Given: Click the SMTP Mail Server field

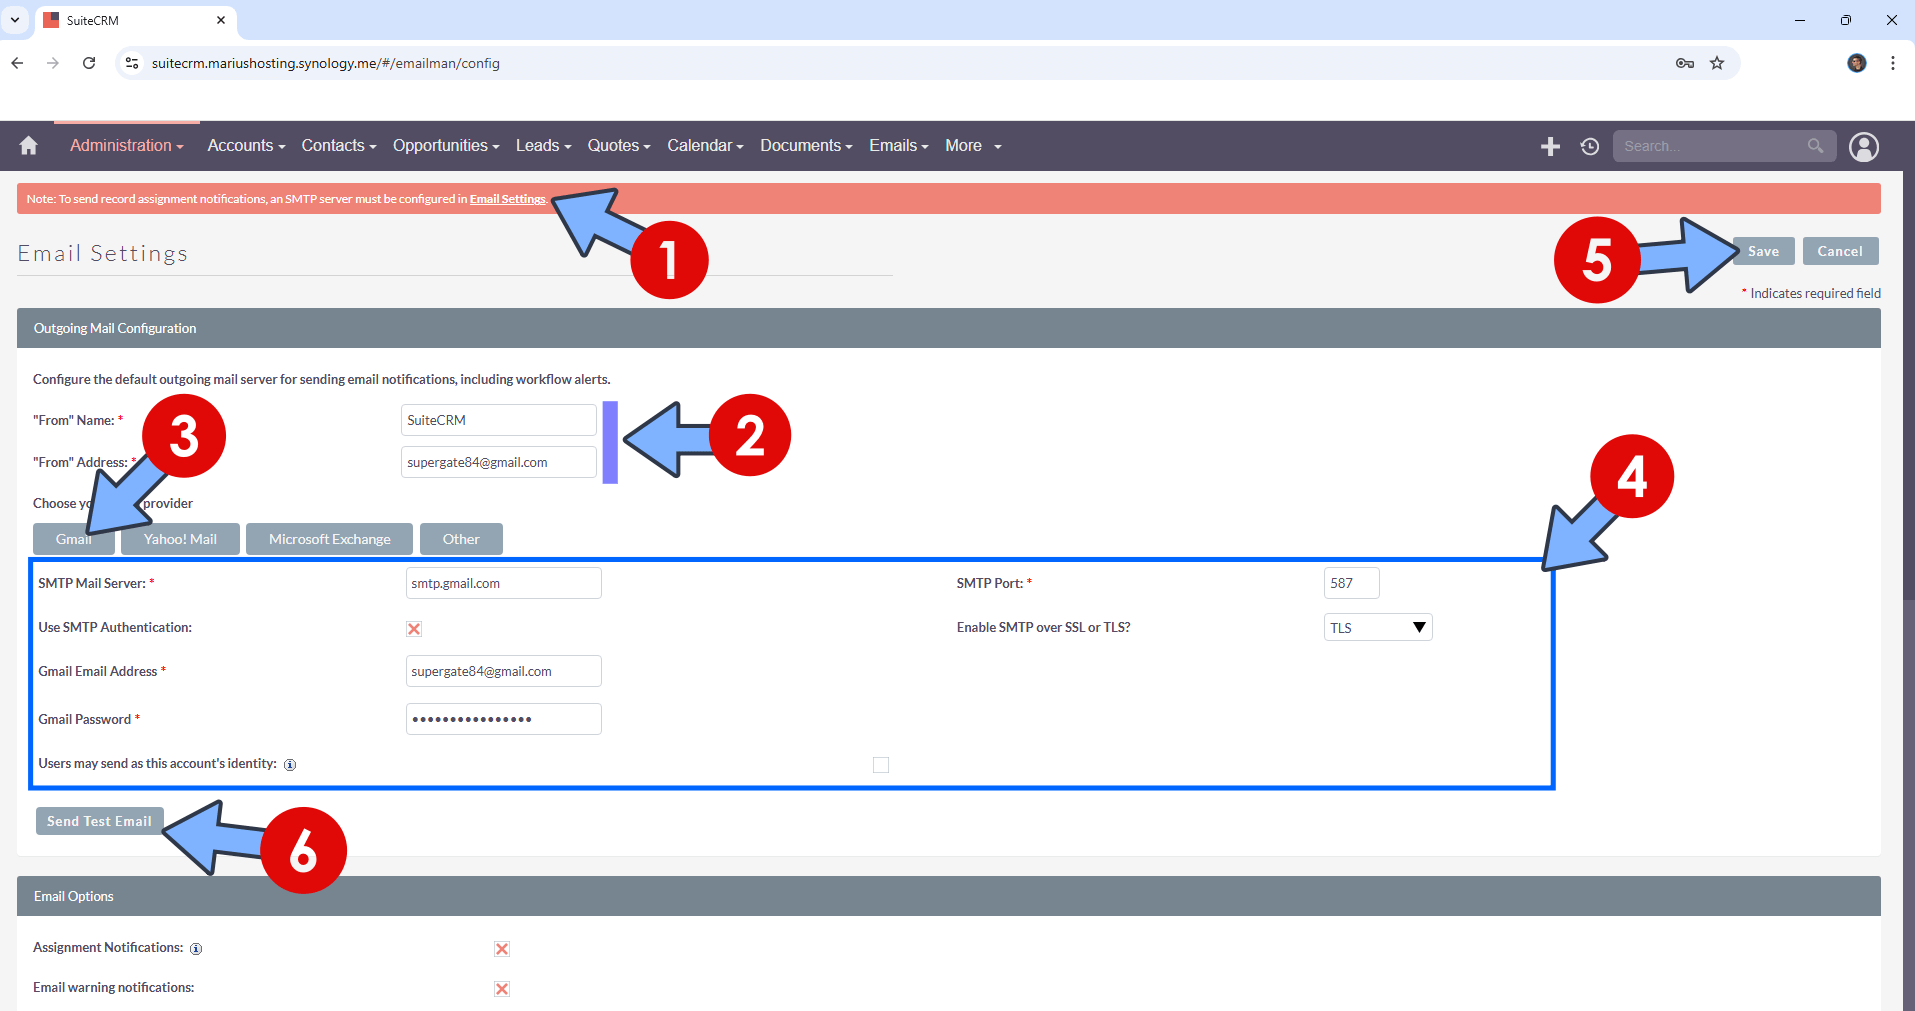Looking at the screenshot, I should [504, 583].
